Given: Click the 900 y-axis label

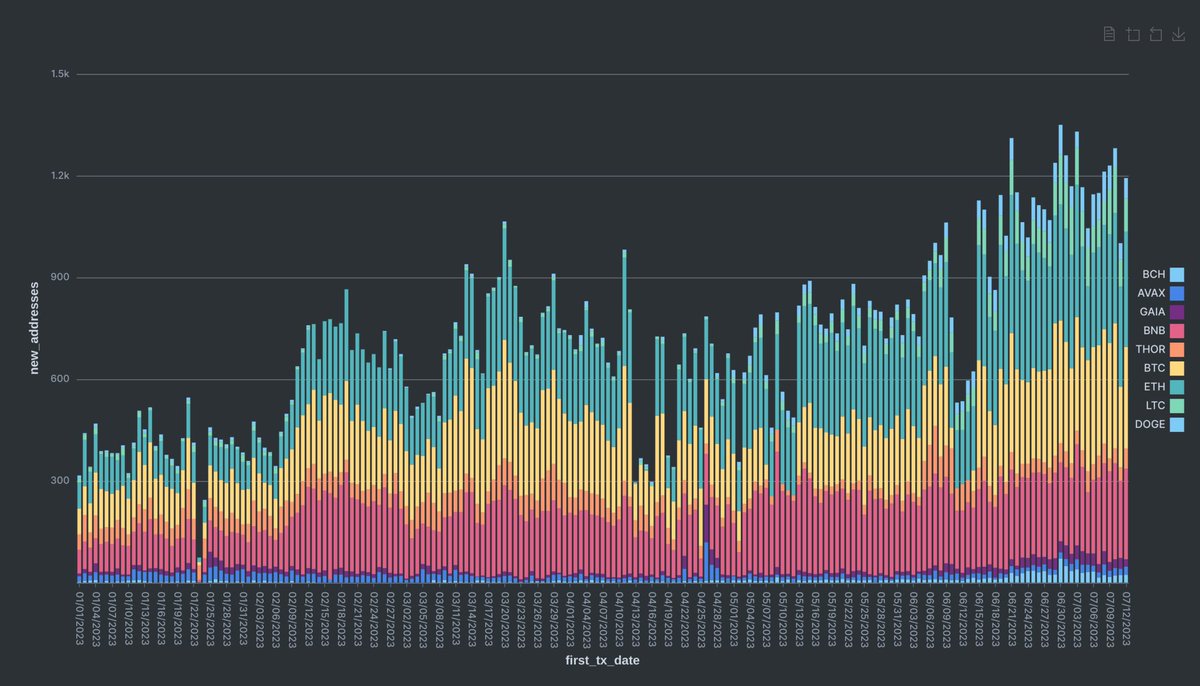Looking at the screenshot, I should [59, 278].
